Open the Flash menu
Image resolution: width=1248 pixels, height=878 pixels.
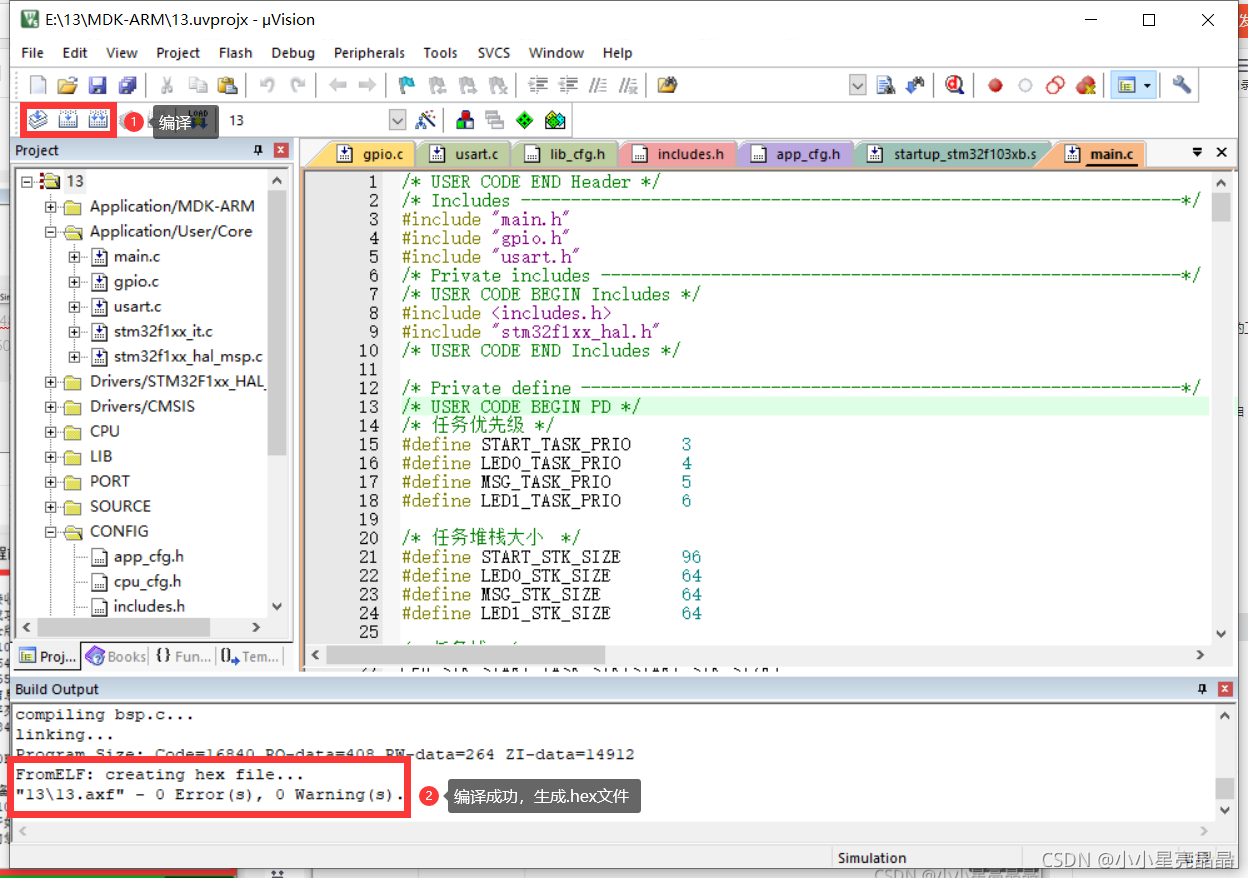[236, 53]
